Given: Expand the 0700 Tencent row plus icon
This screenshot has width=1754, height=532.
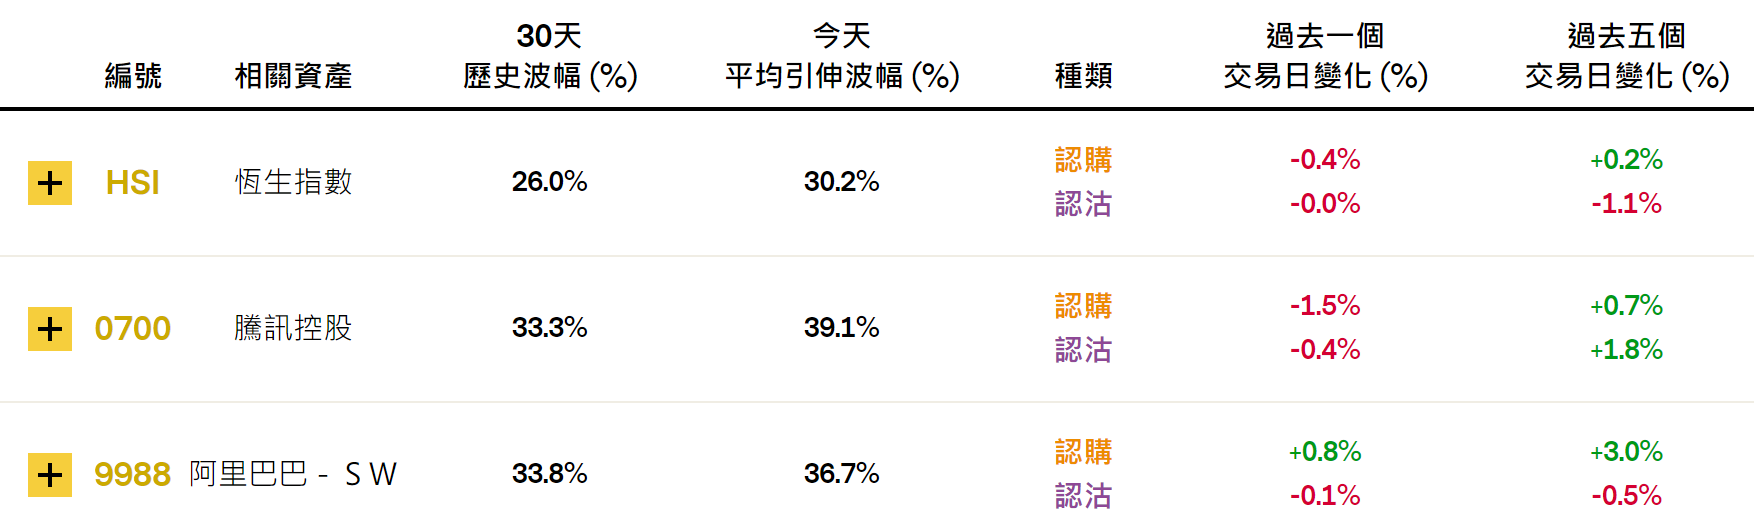Looking at the screenshot, I should (x=50, y=329).
